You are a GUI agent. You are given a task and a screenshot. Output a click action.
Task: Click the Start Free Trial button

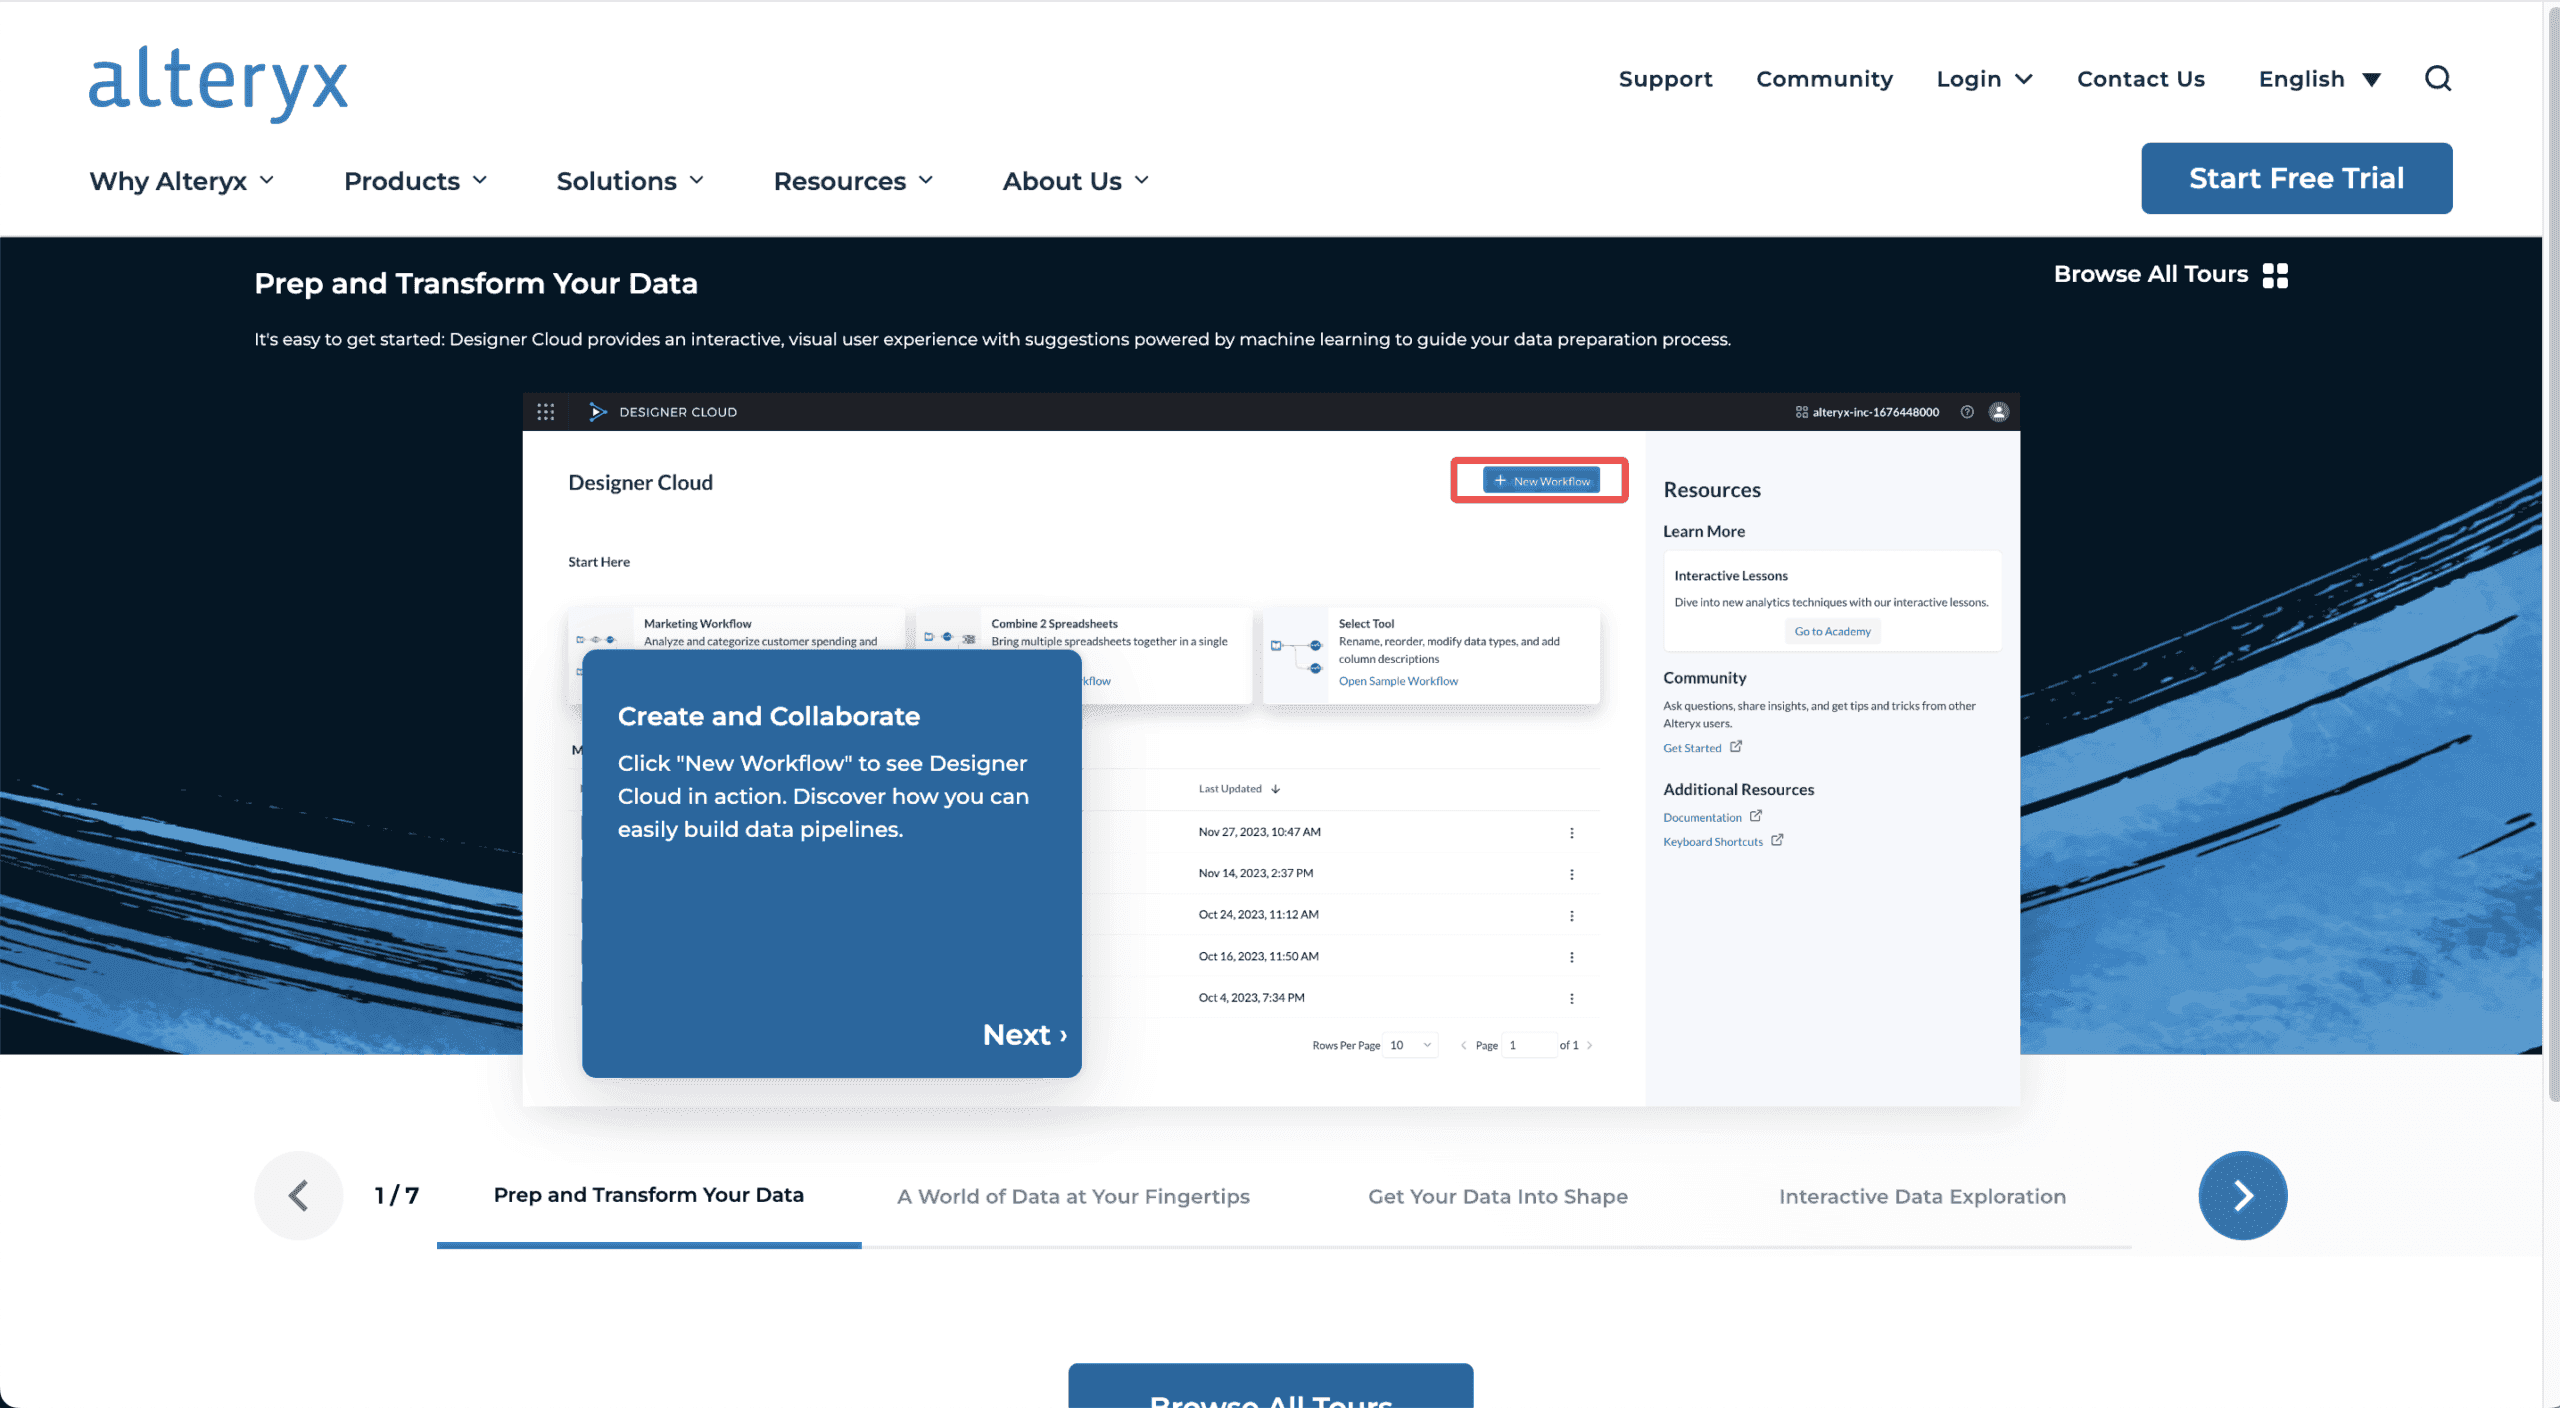tap(2296, 178)
